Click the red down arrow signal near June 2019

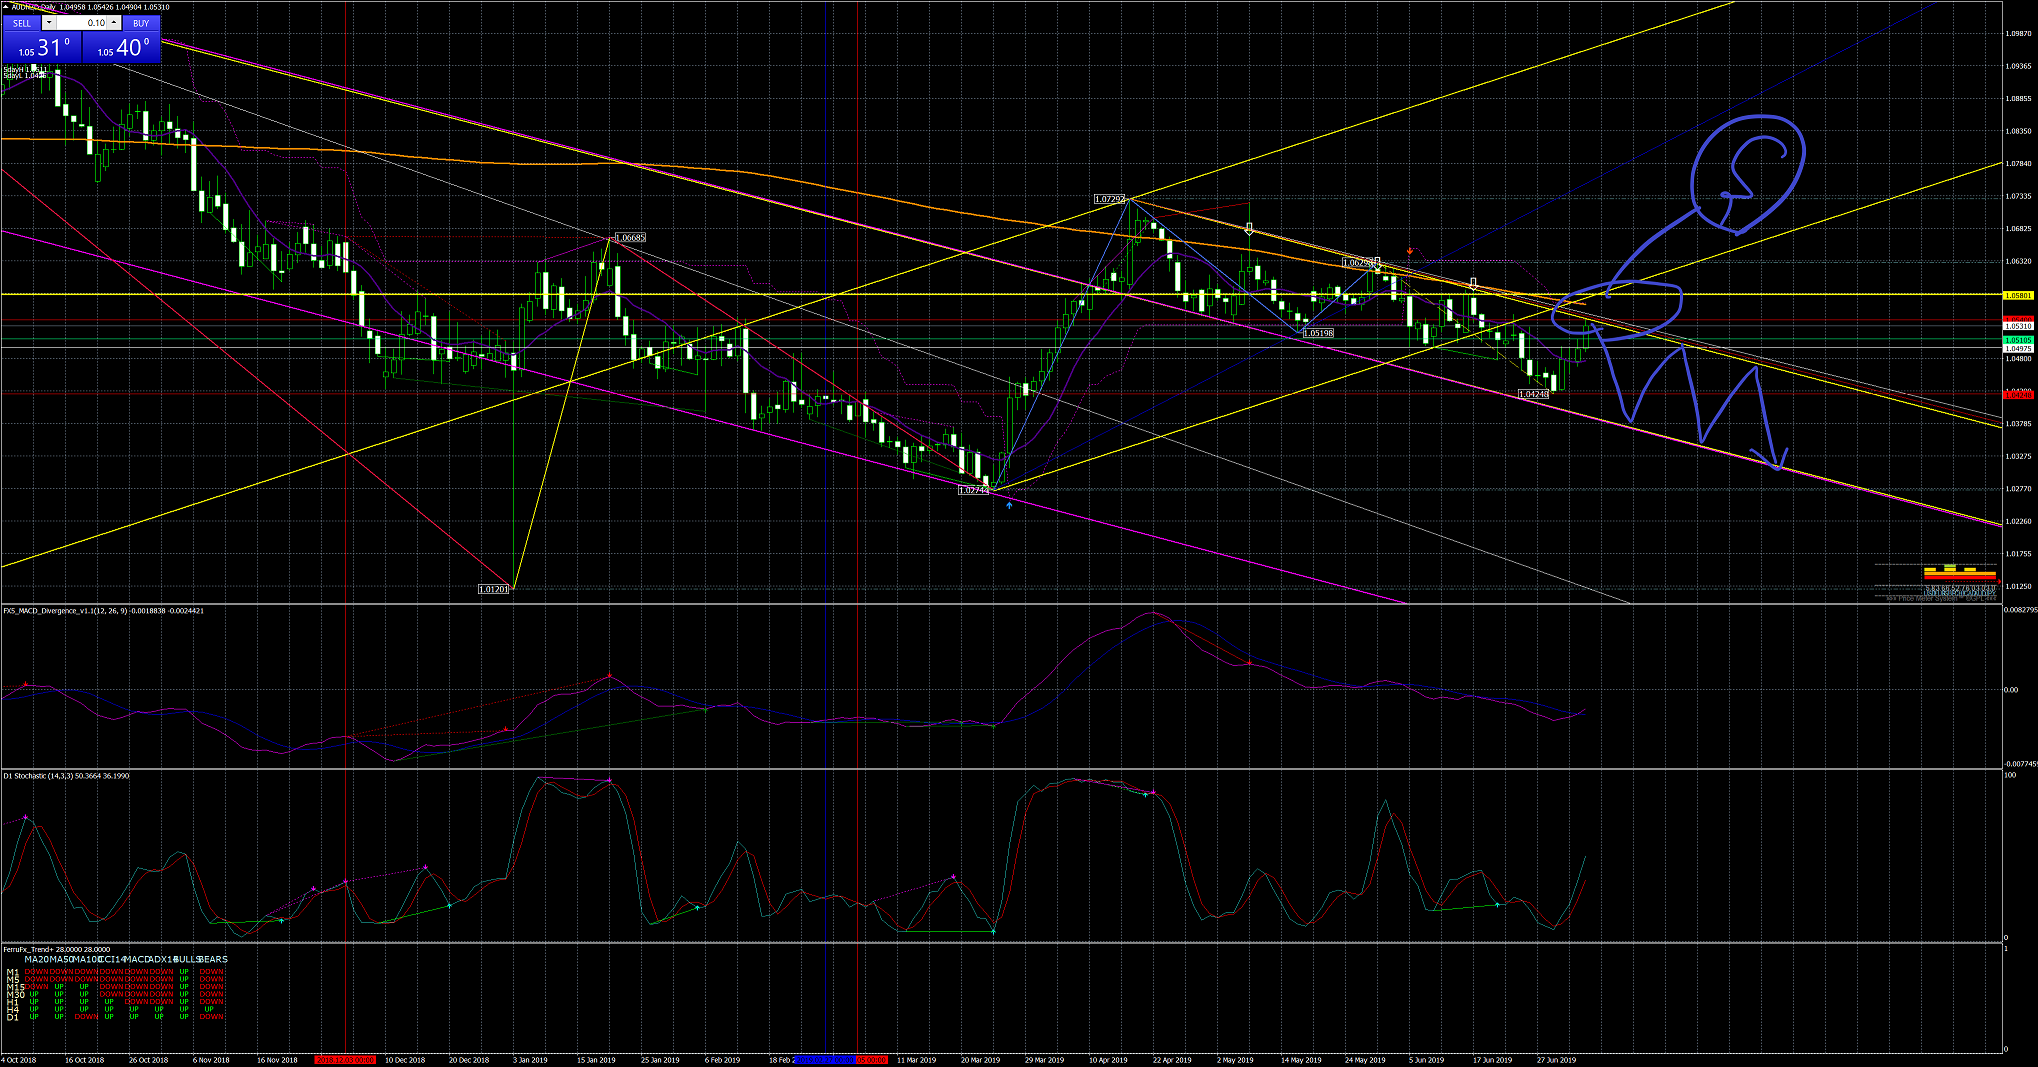(x=1409, y=251)
